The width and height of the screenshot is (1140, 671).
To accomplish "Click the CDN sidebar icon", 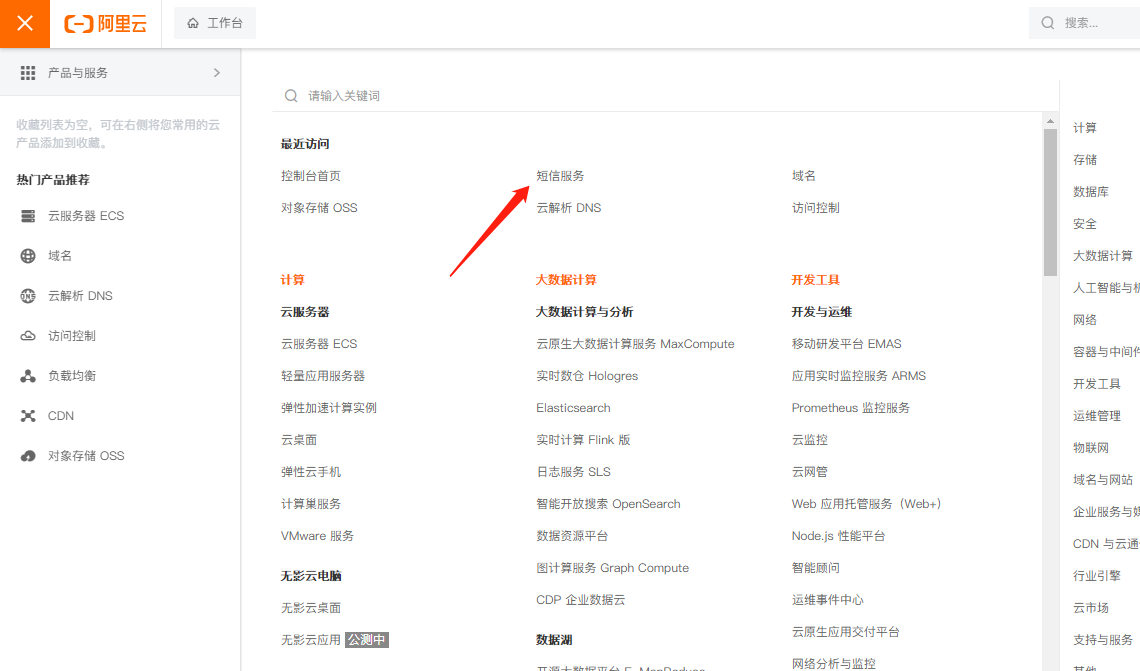I will (x=28, y=416).
